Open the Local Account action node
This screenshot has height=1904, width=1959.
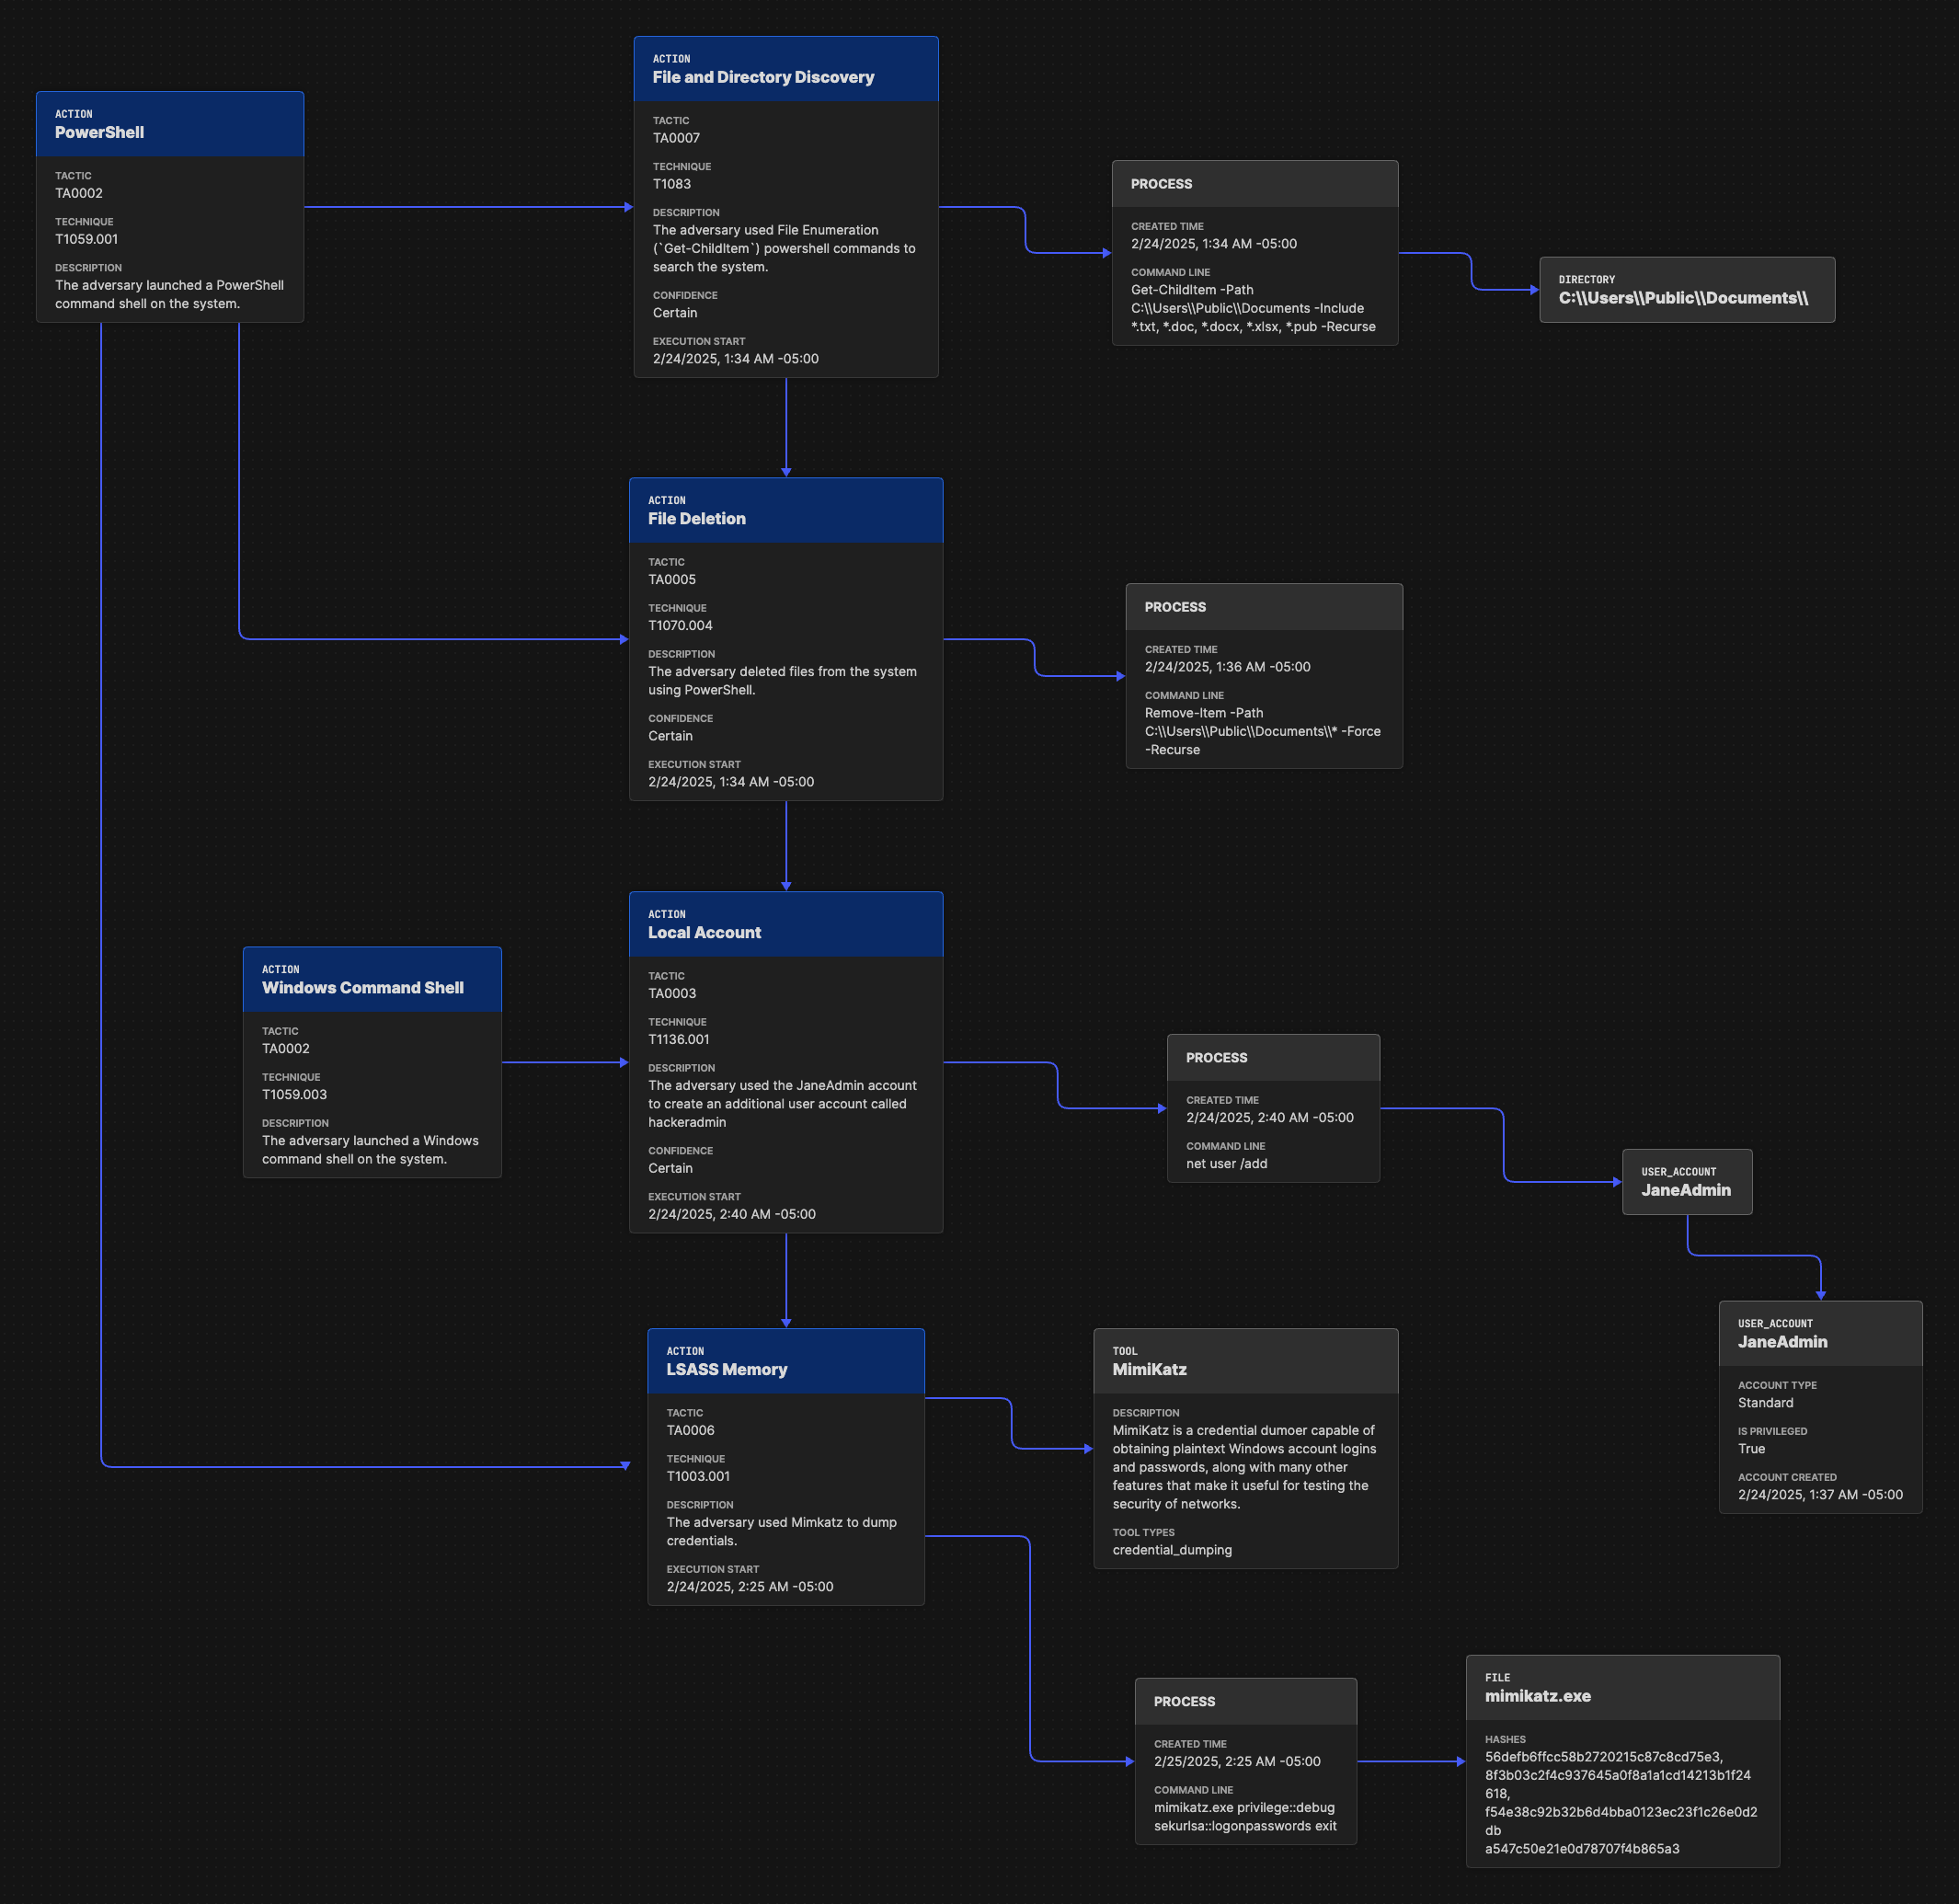click(x=786, y=1062)
